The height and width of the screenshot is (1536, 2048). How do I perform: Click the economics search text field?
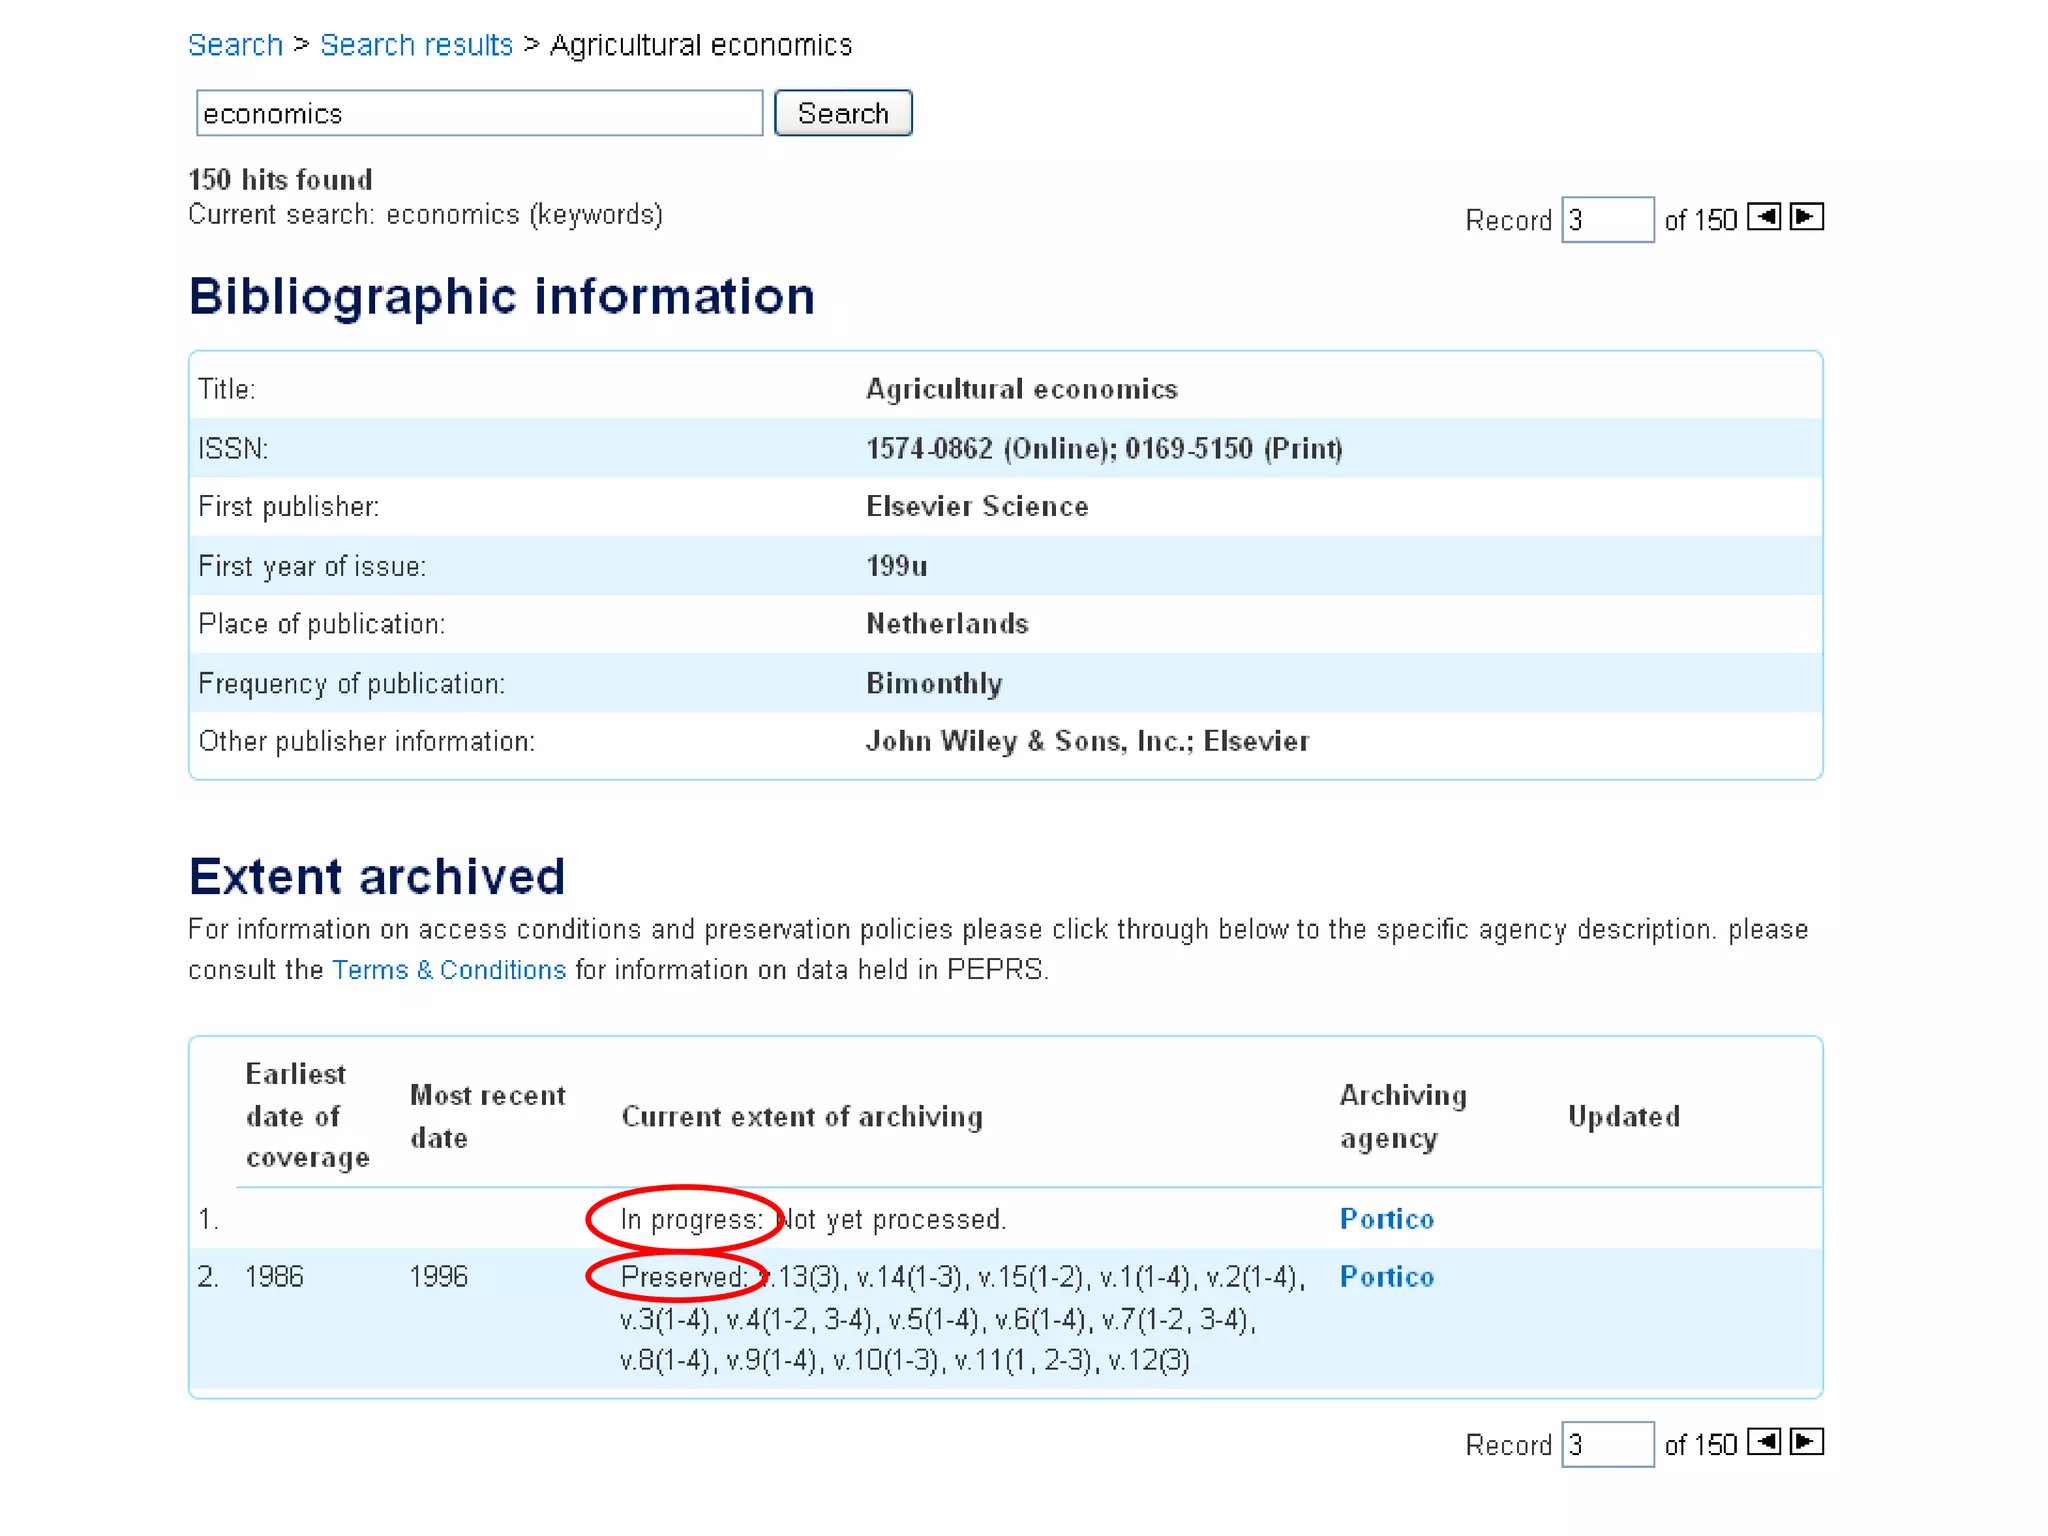[x=479, y=113]
